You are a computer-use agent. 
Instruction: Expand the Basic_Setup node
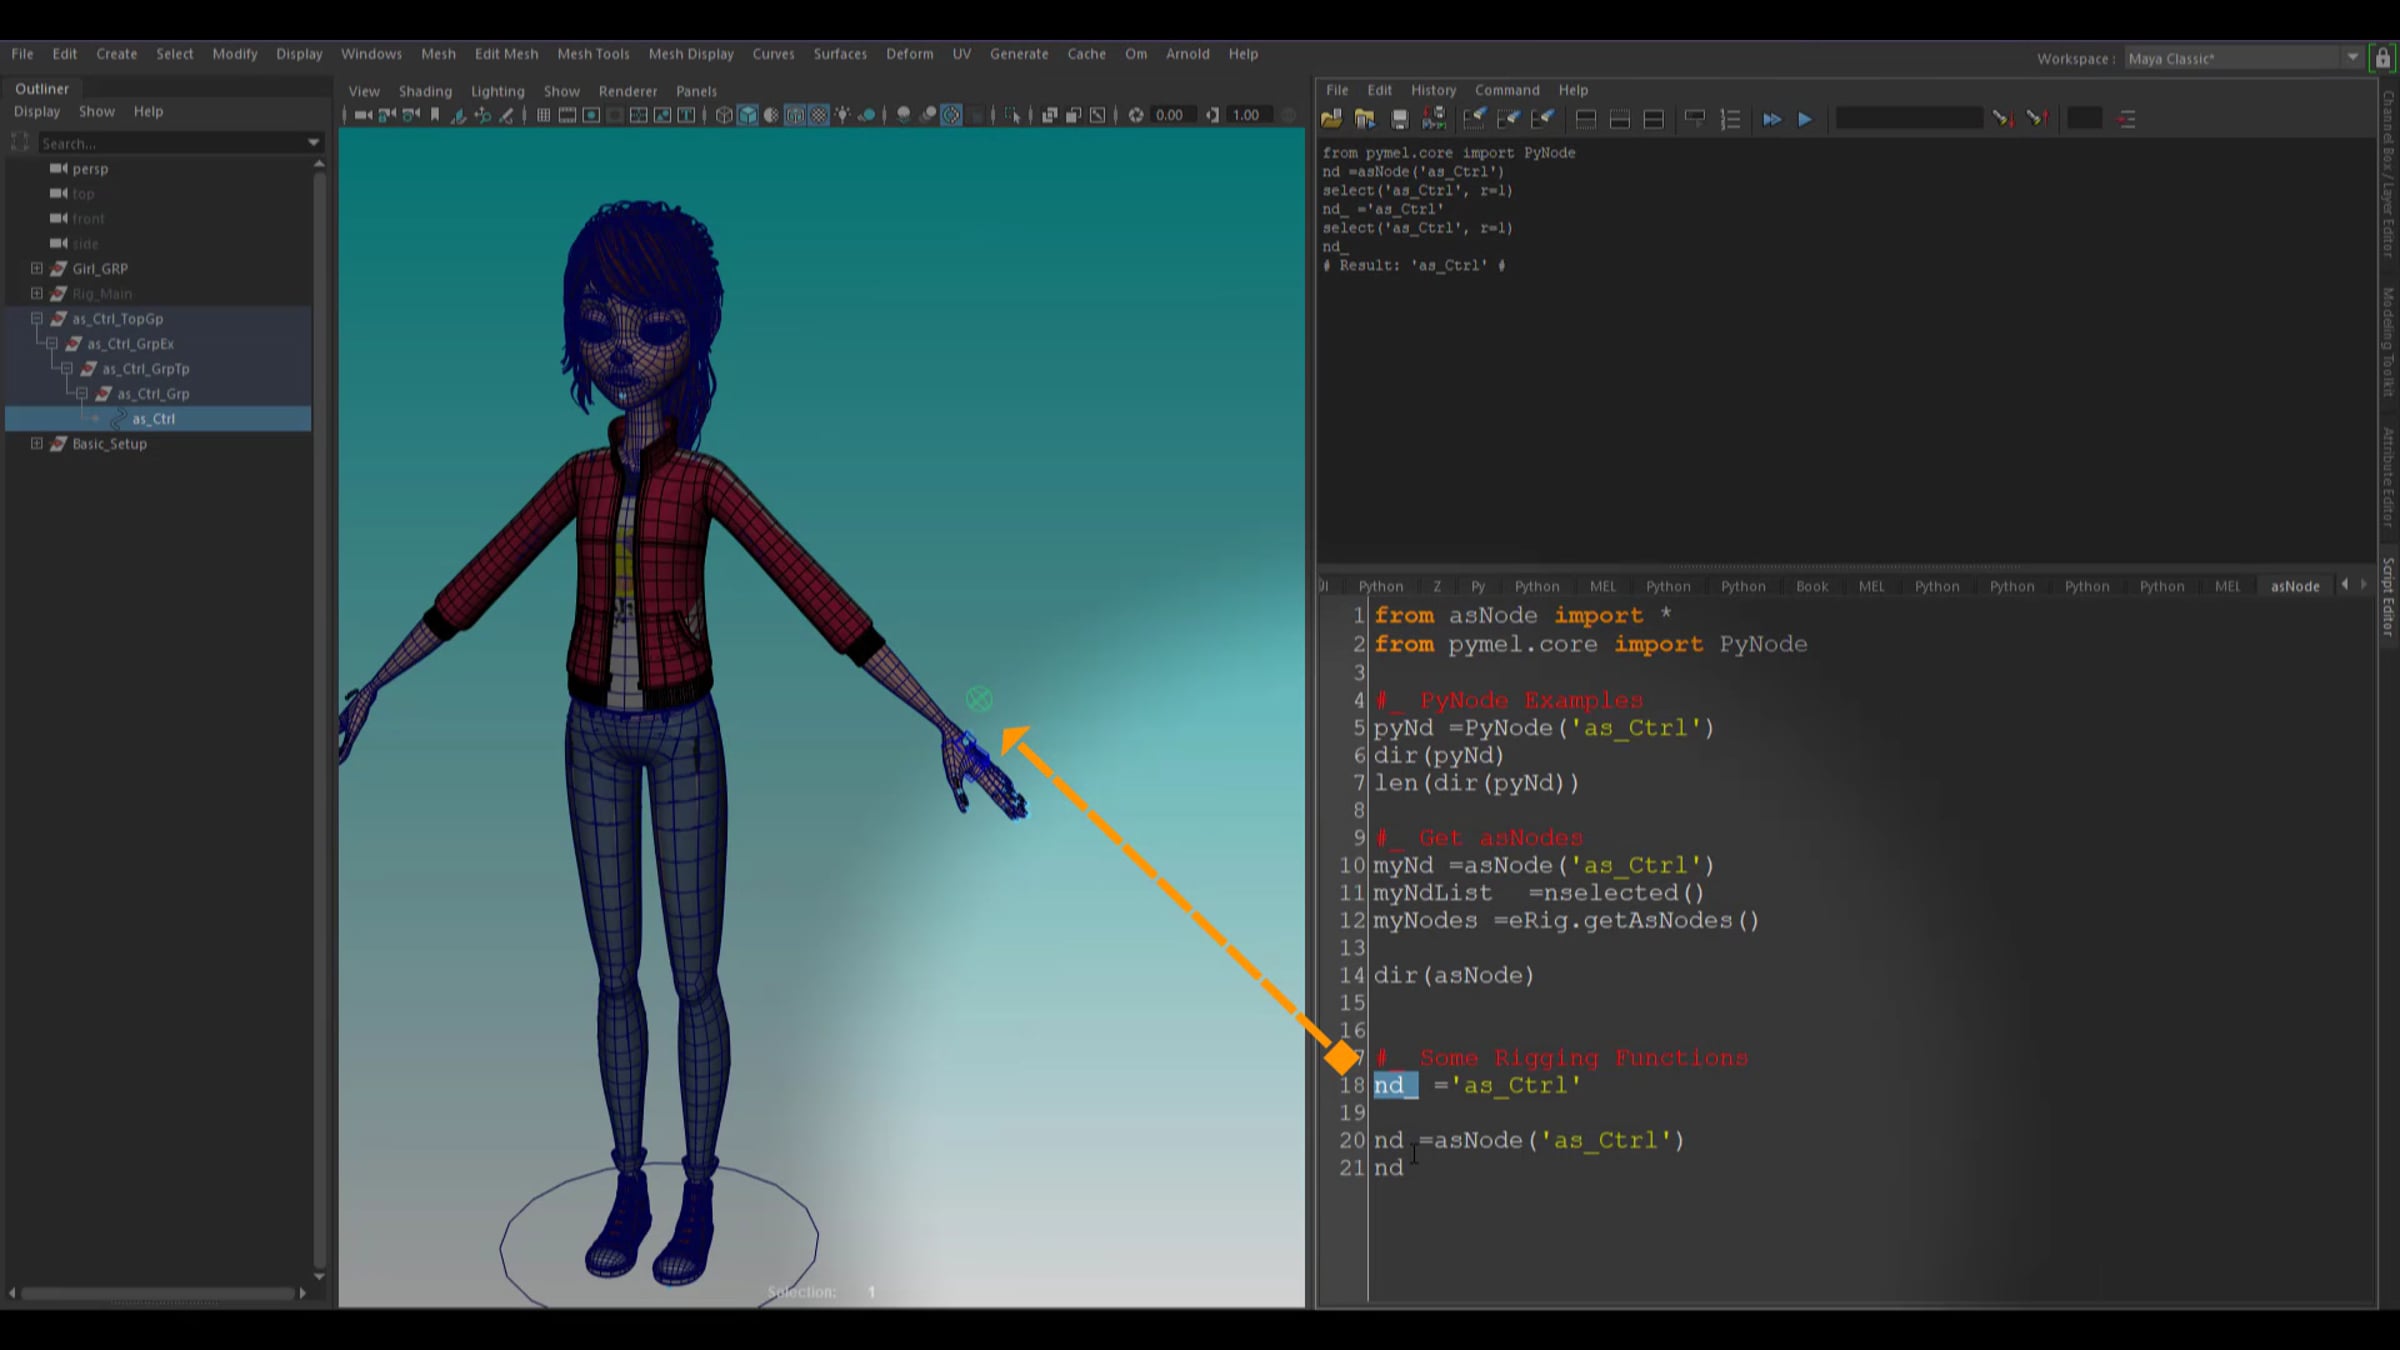[37, 443]
